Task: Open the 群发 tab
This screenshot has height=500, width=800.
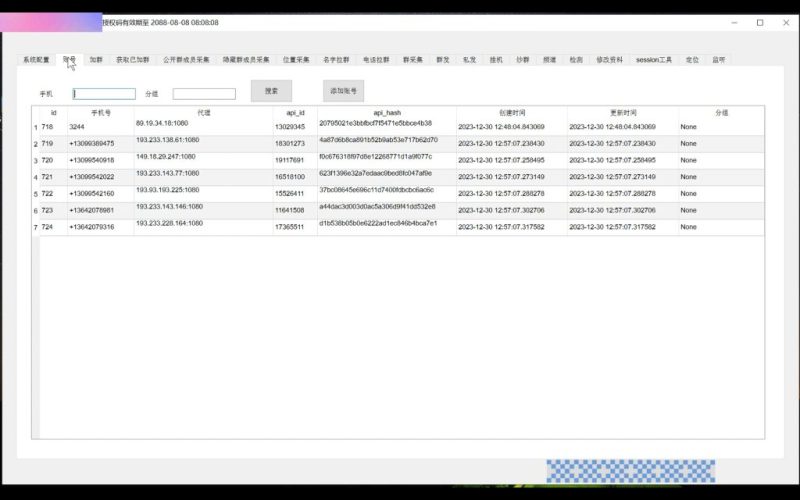Action: 443,60
